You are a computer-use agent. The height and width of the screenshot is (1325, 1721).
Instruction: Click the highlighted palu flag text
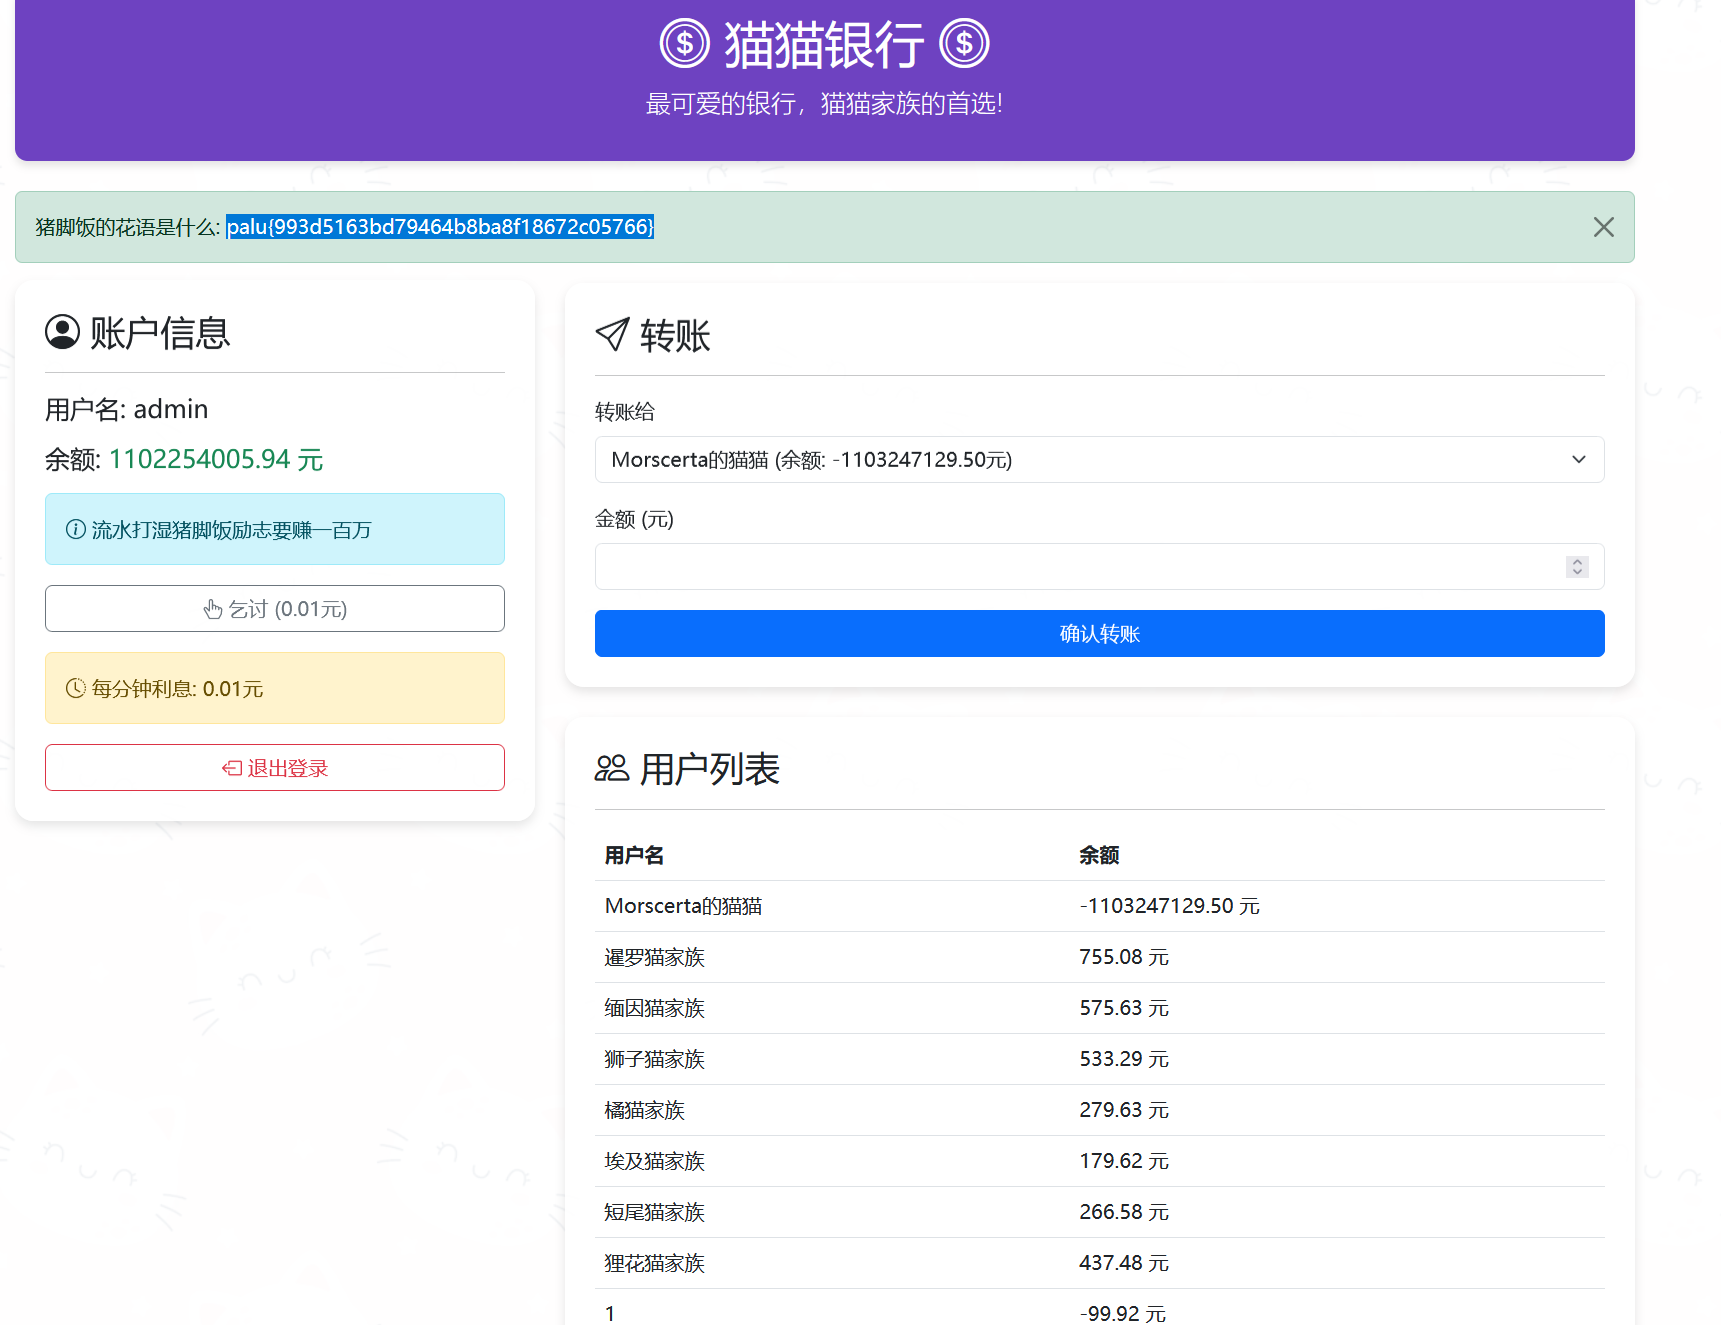point(440,227)
